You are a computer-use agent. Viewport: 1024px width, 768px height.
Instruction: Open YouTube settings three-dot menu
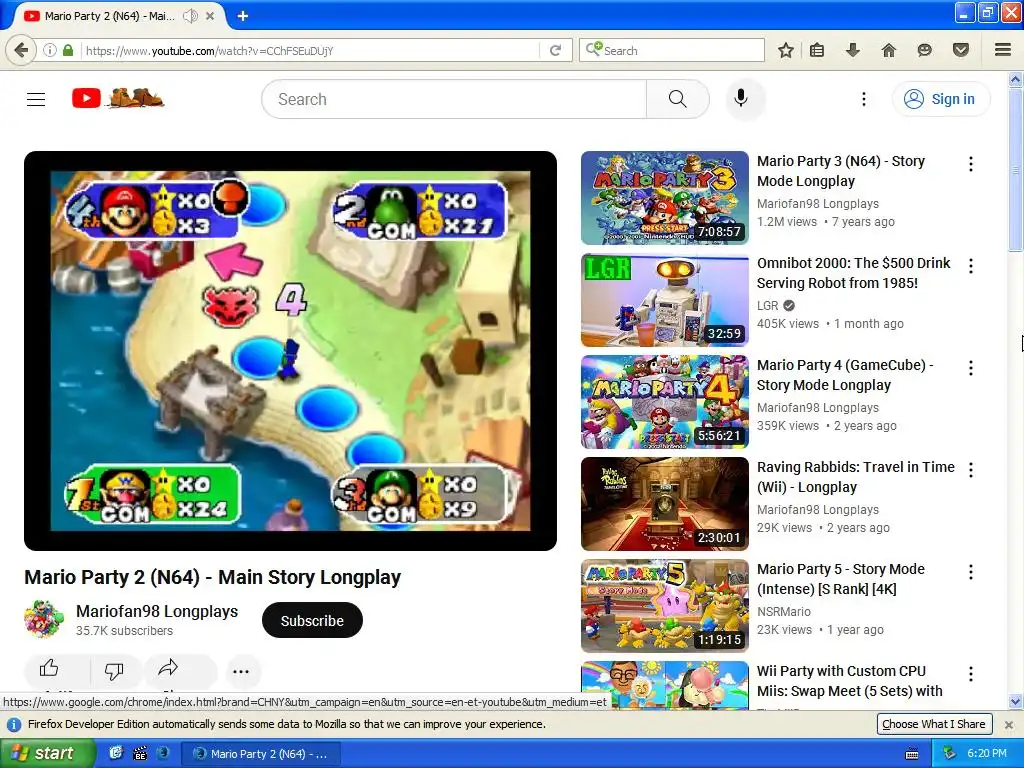point(863,99)
